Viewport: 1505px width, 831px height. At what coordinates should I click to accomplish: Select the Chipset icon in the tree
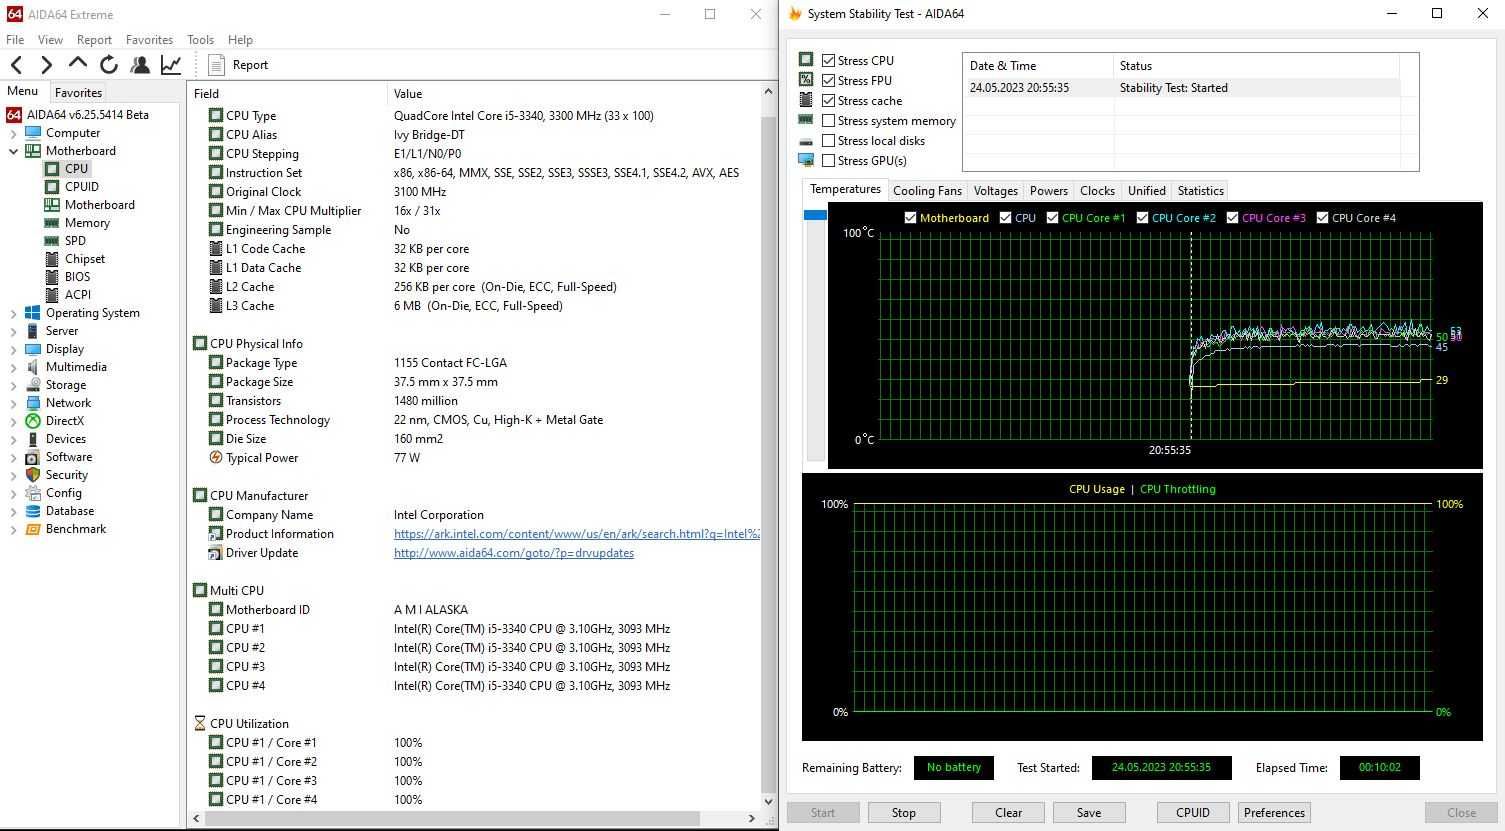point(52,259)
